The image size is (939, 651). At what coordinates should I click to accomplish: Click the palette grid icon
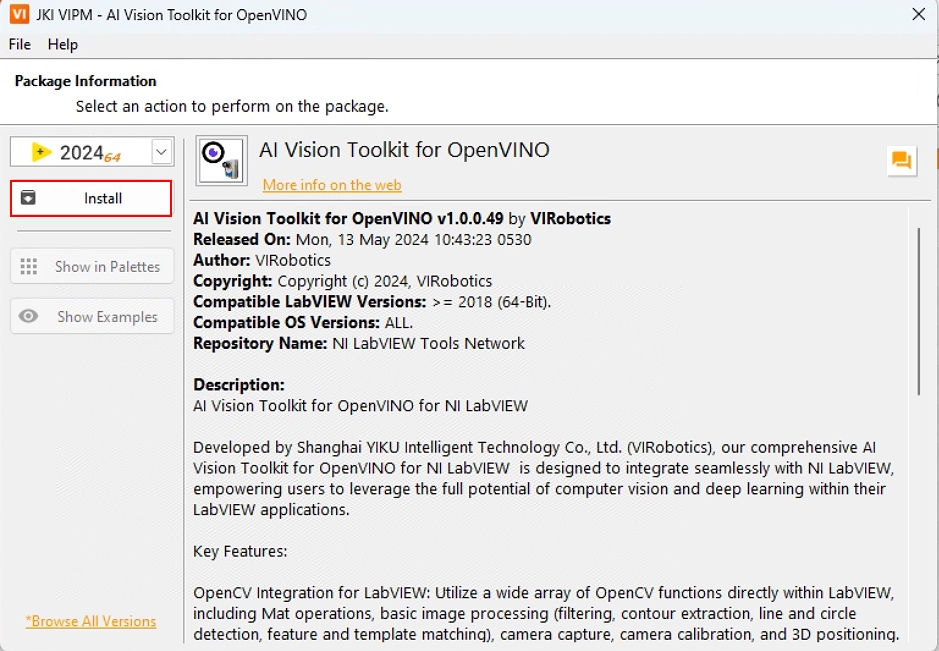coord(29,267)
